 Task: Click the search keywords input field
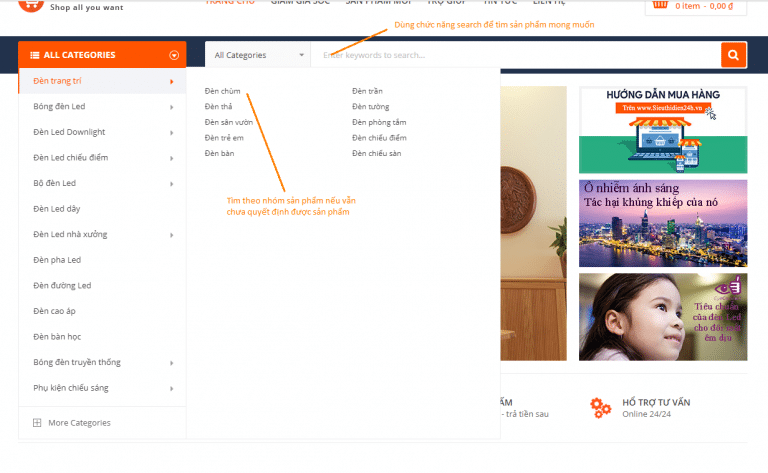pos(515,55)
